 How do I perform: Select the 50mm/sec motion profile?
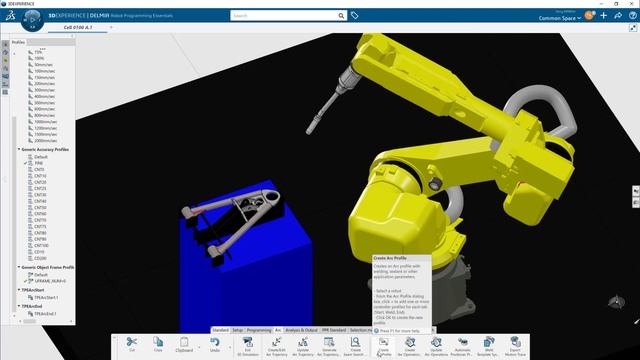(x=43, y=65)
